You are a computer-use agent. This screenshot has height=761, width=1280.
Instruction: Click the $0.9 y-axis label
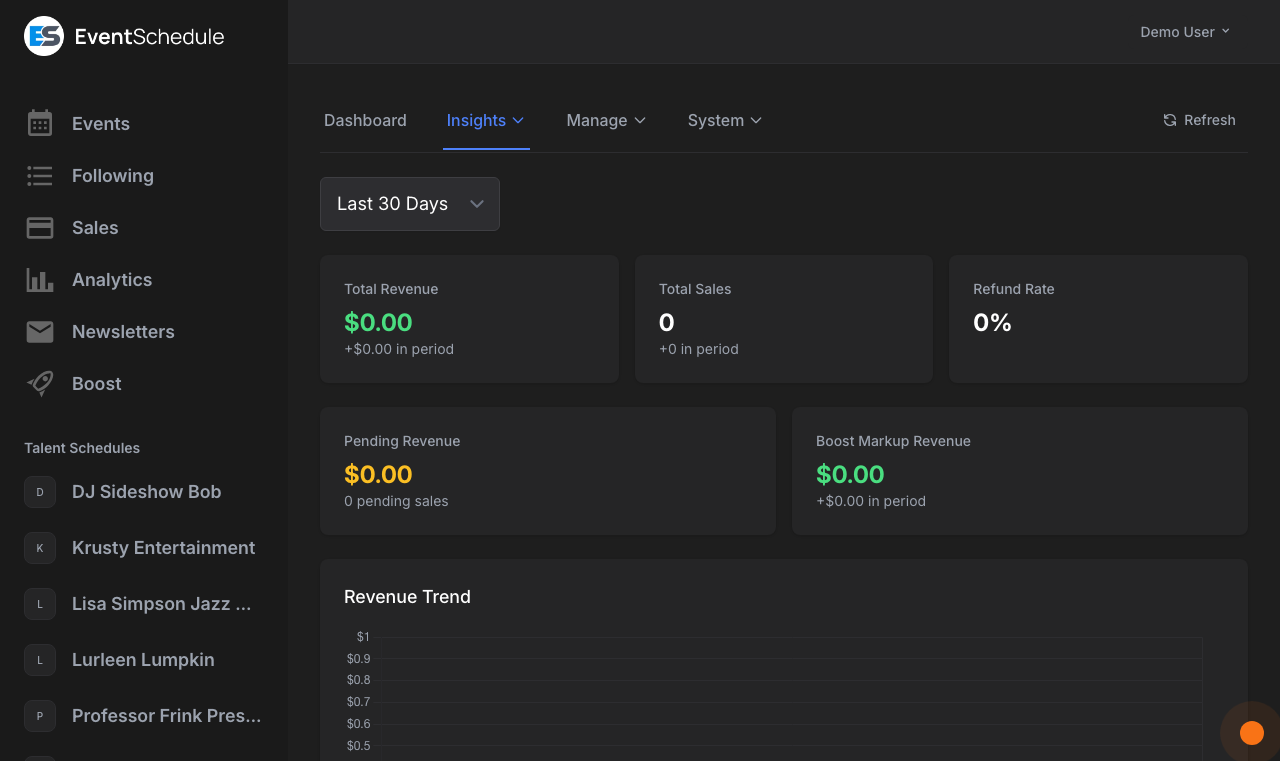click(358, 658)
